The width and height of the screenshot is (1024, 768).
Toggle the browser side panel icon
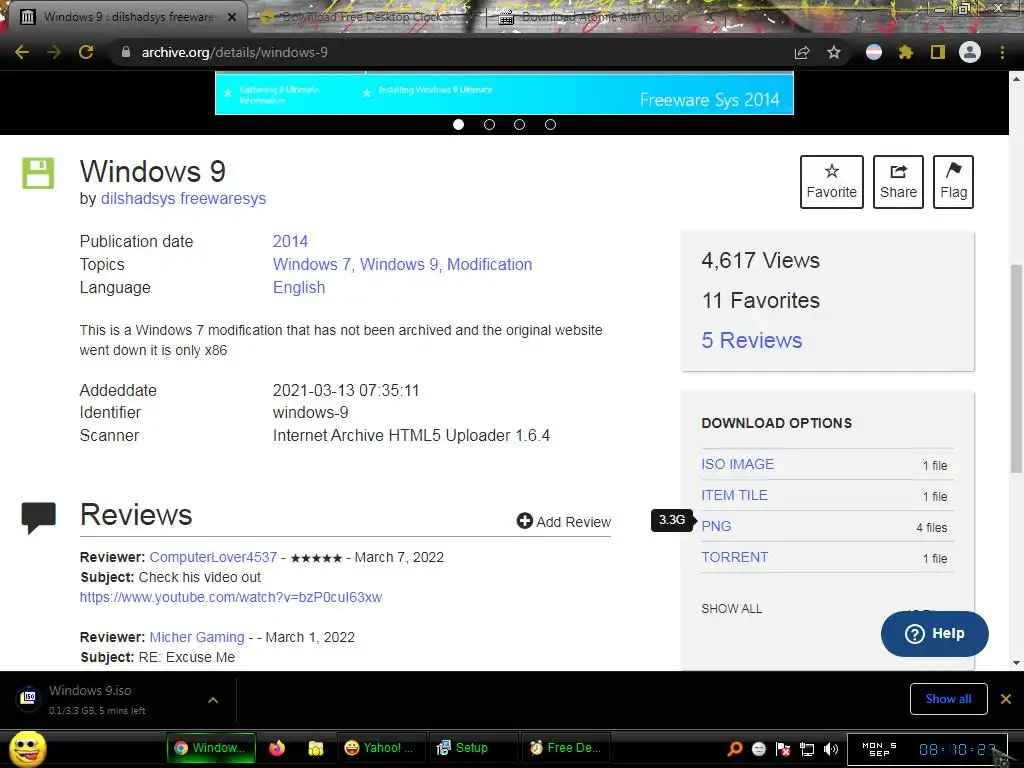[x=938, y=52]
